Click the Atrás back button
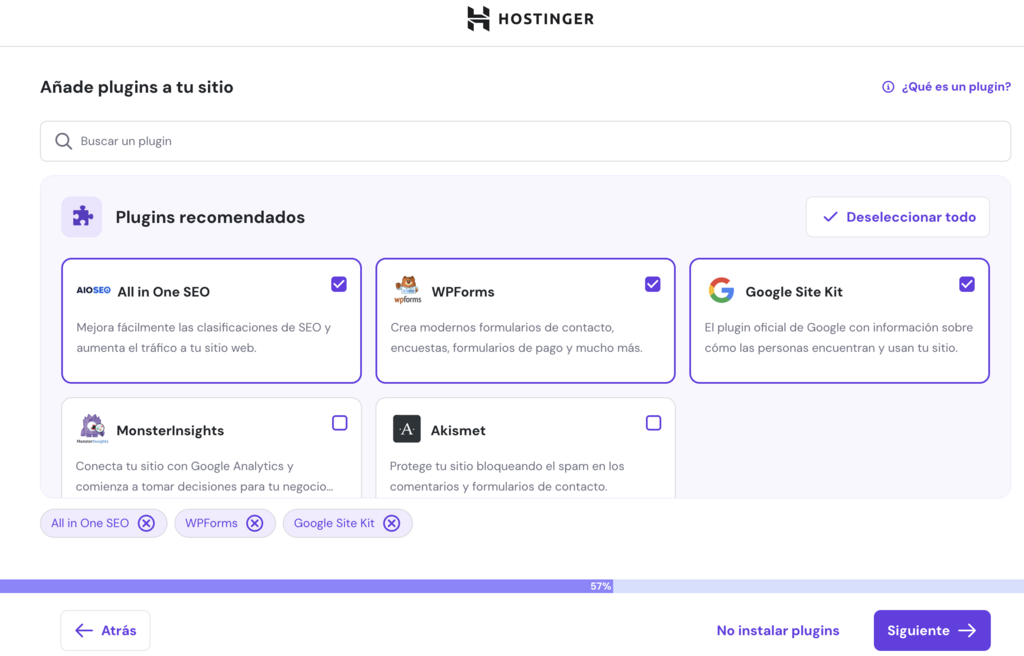1024x656 pixels. [x=104, y=630]
